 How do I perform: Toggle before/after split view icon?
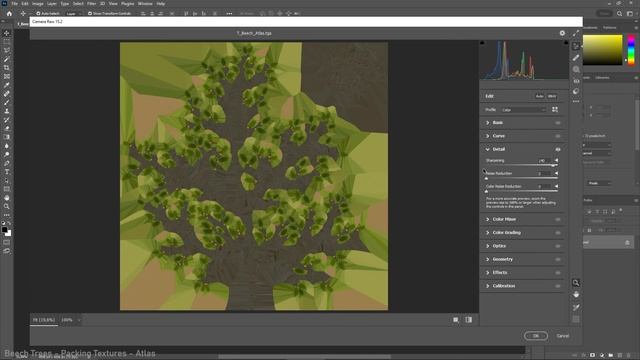click(469, 320)
